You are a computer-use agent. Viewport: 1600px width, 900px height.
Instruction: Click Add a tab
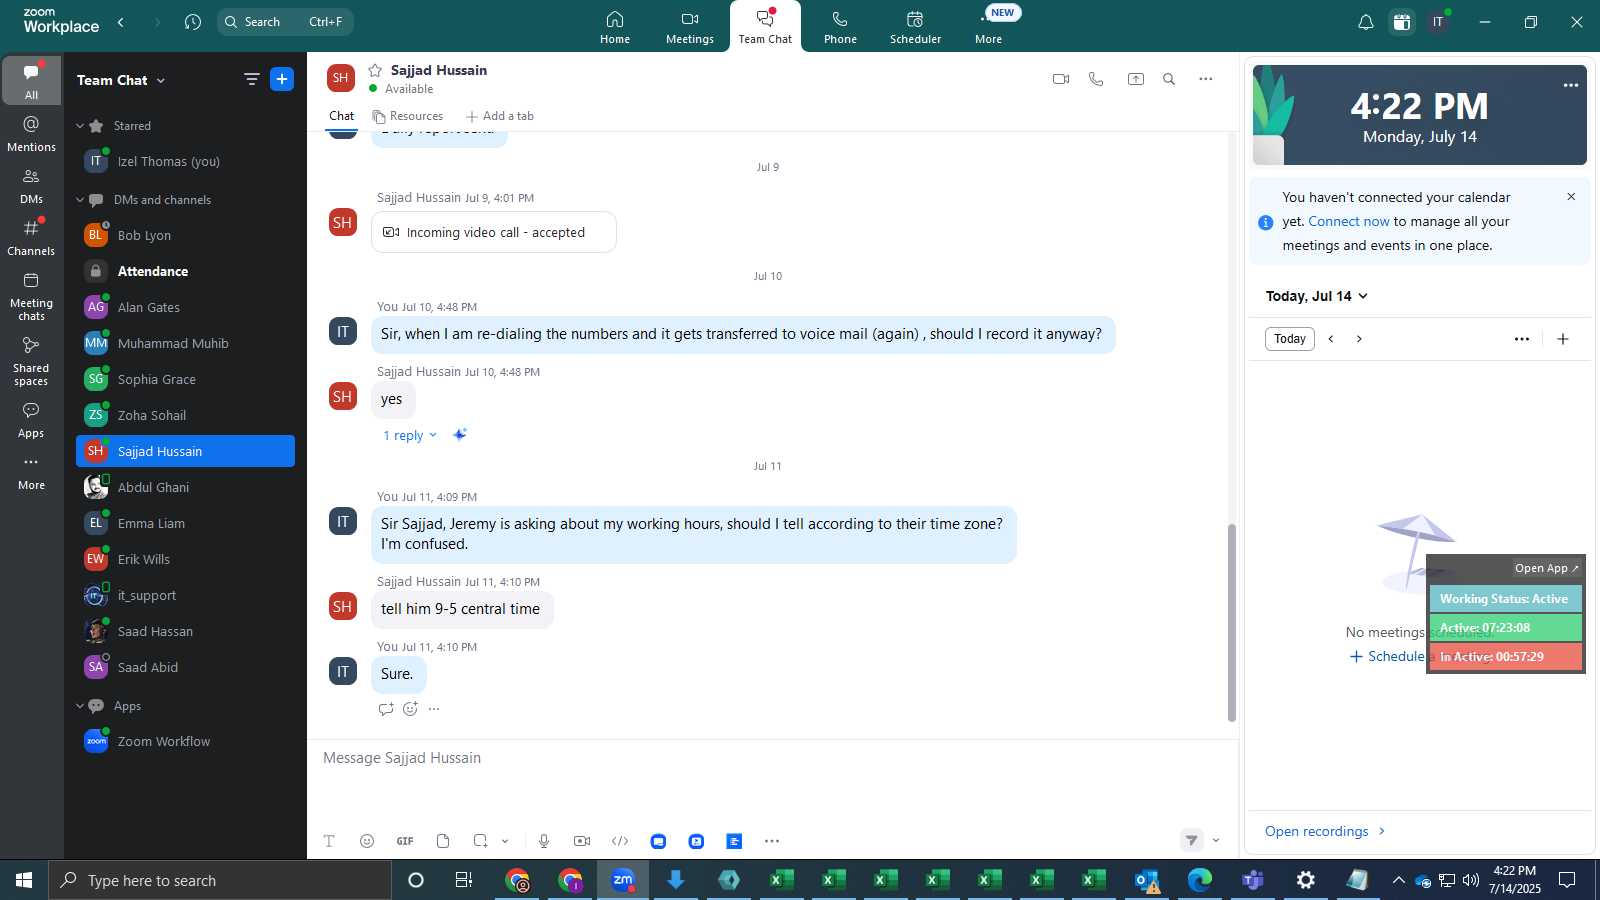(500, 116)
